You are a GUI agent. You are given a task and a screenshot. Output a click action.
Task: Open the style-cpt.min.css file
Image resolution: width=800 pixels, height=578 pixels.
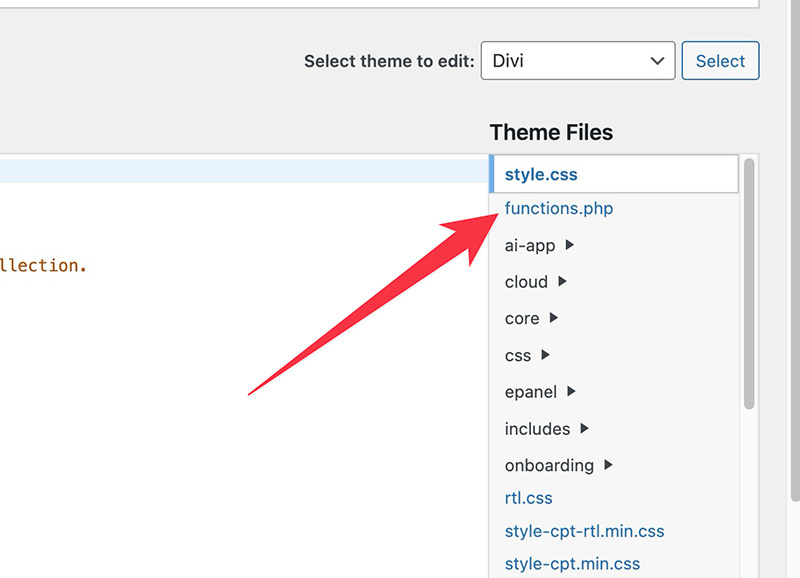coord(572,564)
